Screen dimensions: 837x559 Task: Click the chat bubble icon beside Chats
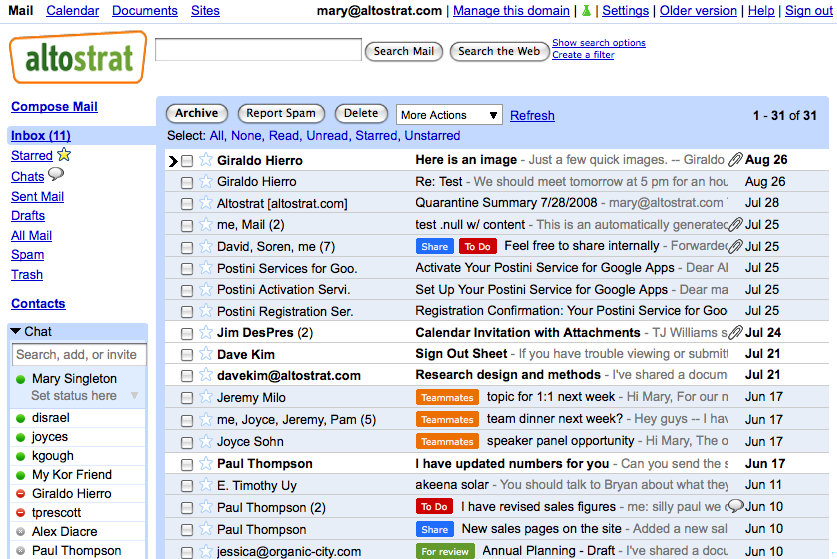tap(56, 174)
